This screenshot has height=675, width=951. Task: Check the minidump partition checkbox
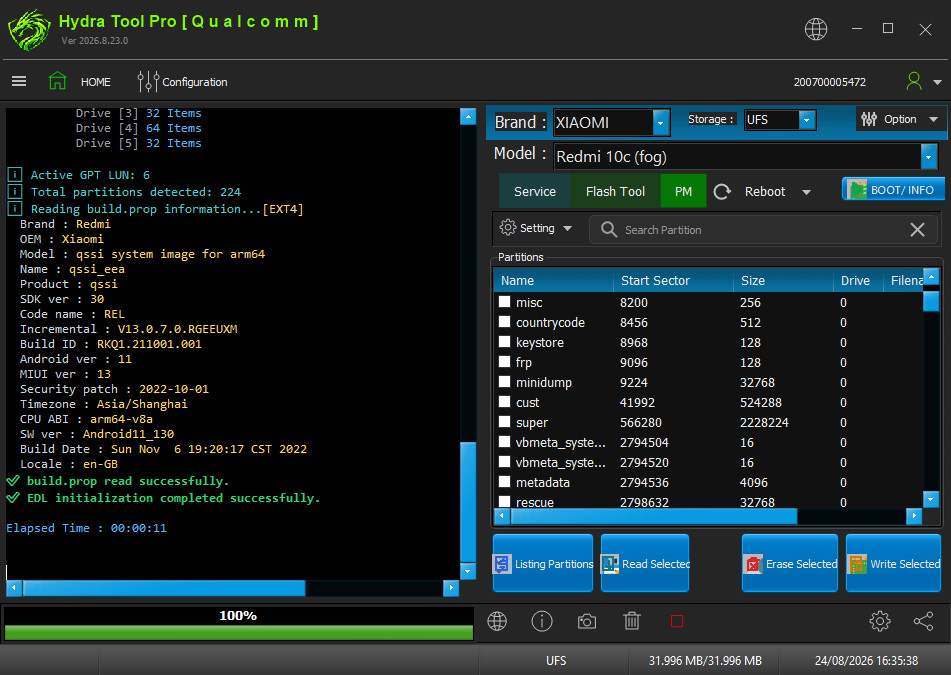(x=505, y=381)
